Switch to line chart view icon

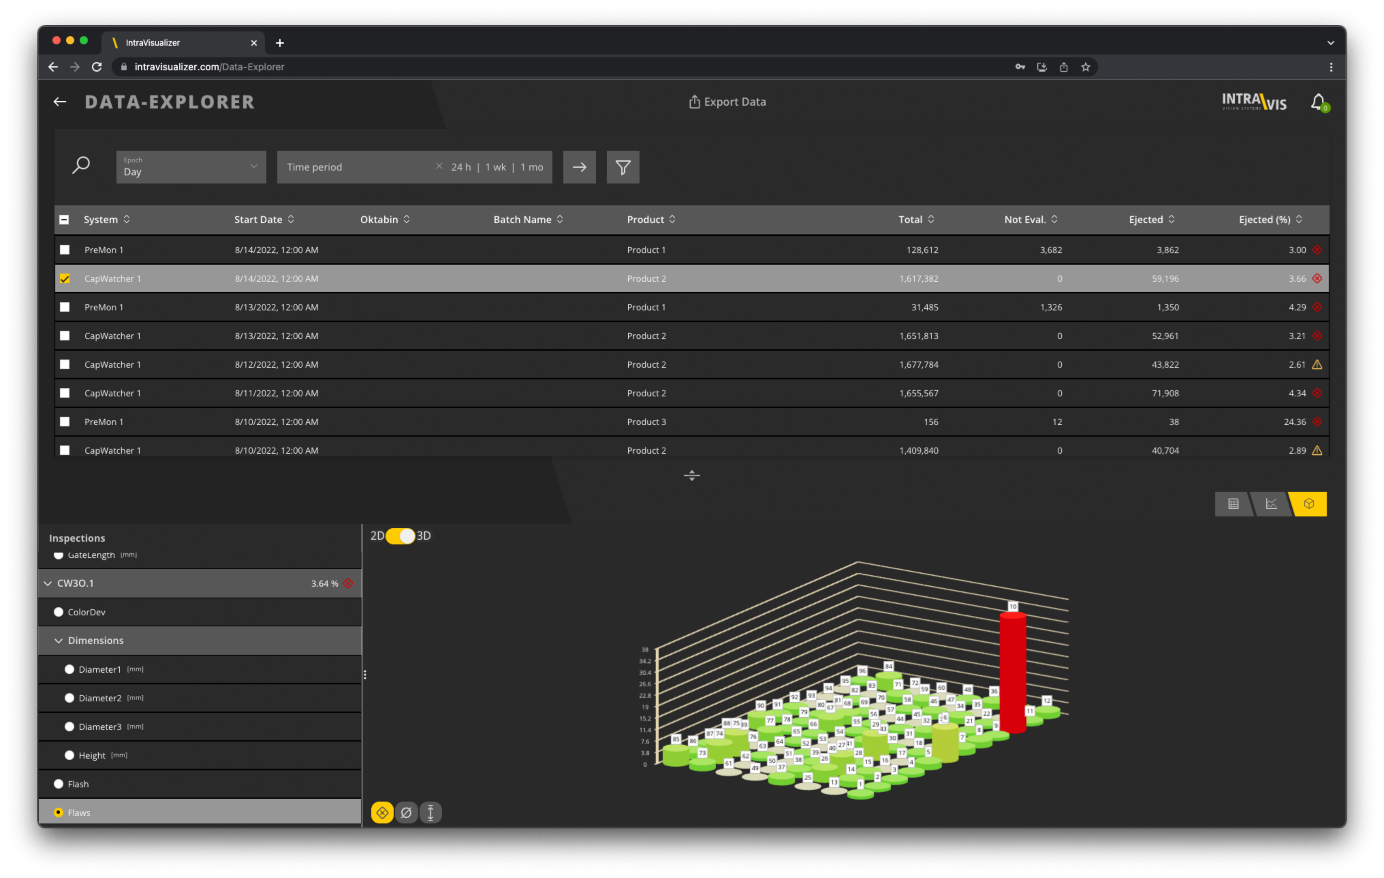point(1271,504)
